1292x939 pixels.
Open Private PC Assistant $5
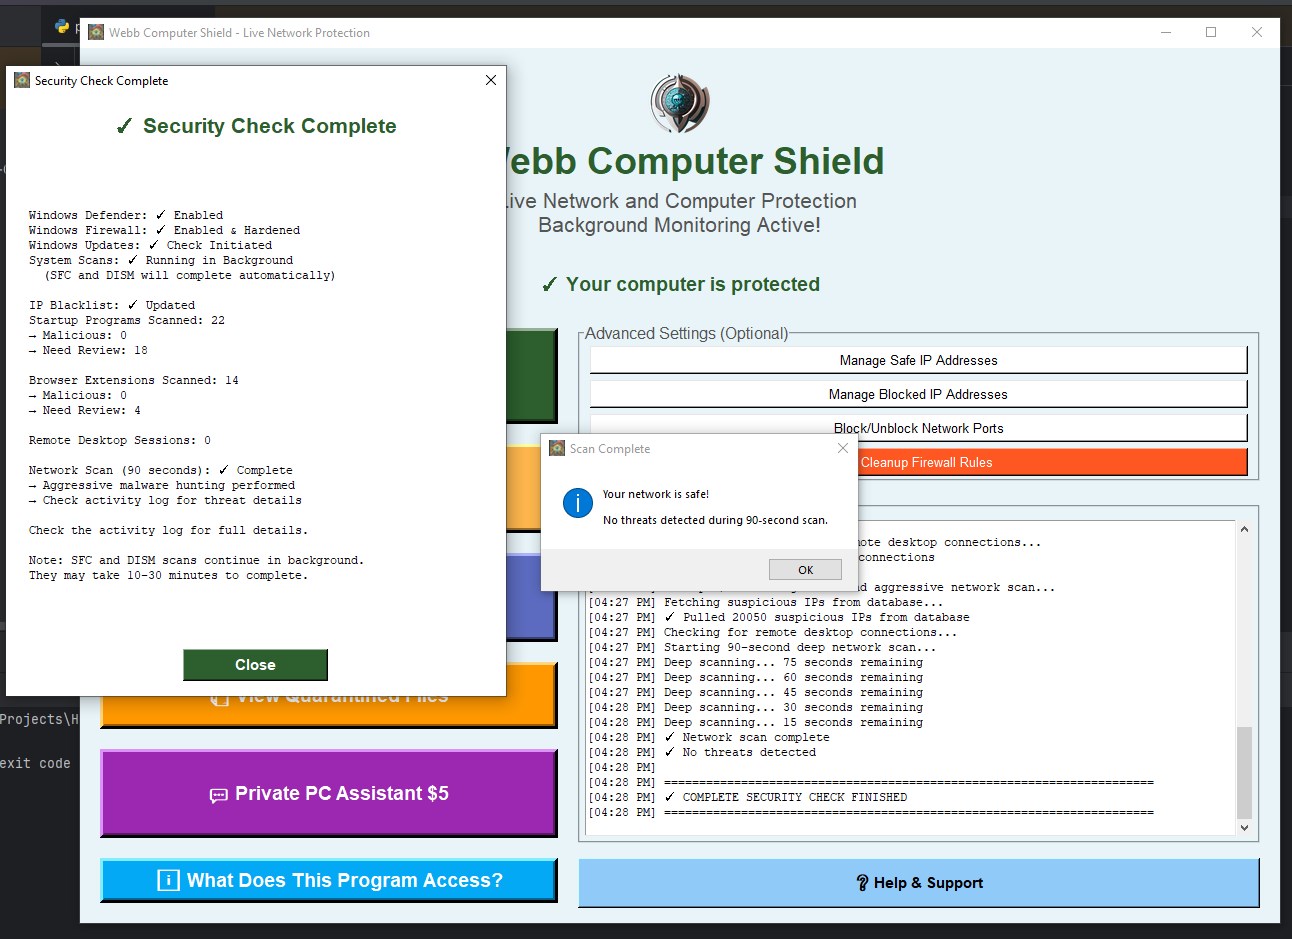328,794
